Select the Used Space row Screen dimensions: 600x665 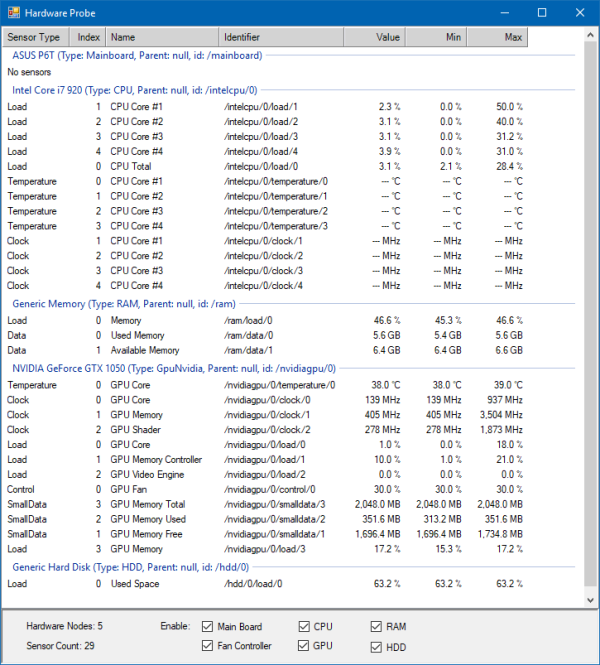pos(265,584)
